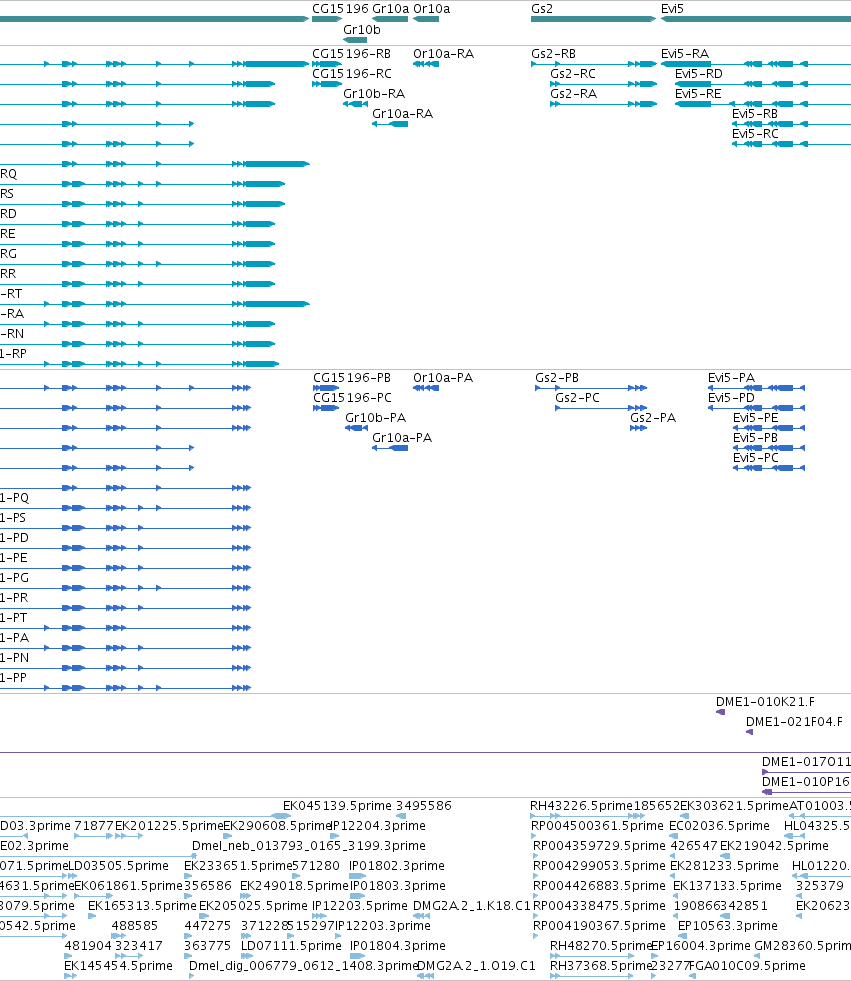Click the EK205025.5prime EST label

[x=253, y=906]
